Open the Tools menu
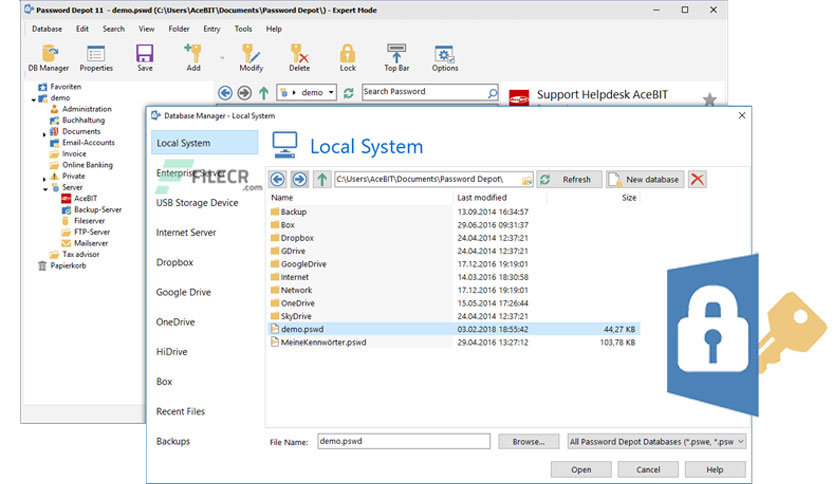836x484 pixels. click(x=243, y=29)
